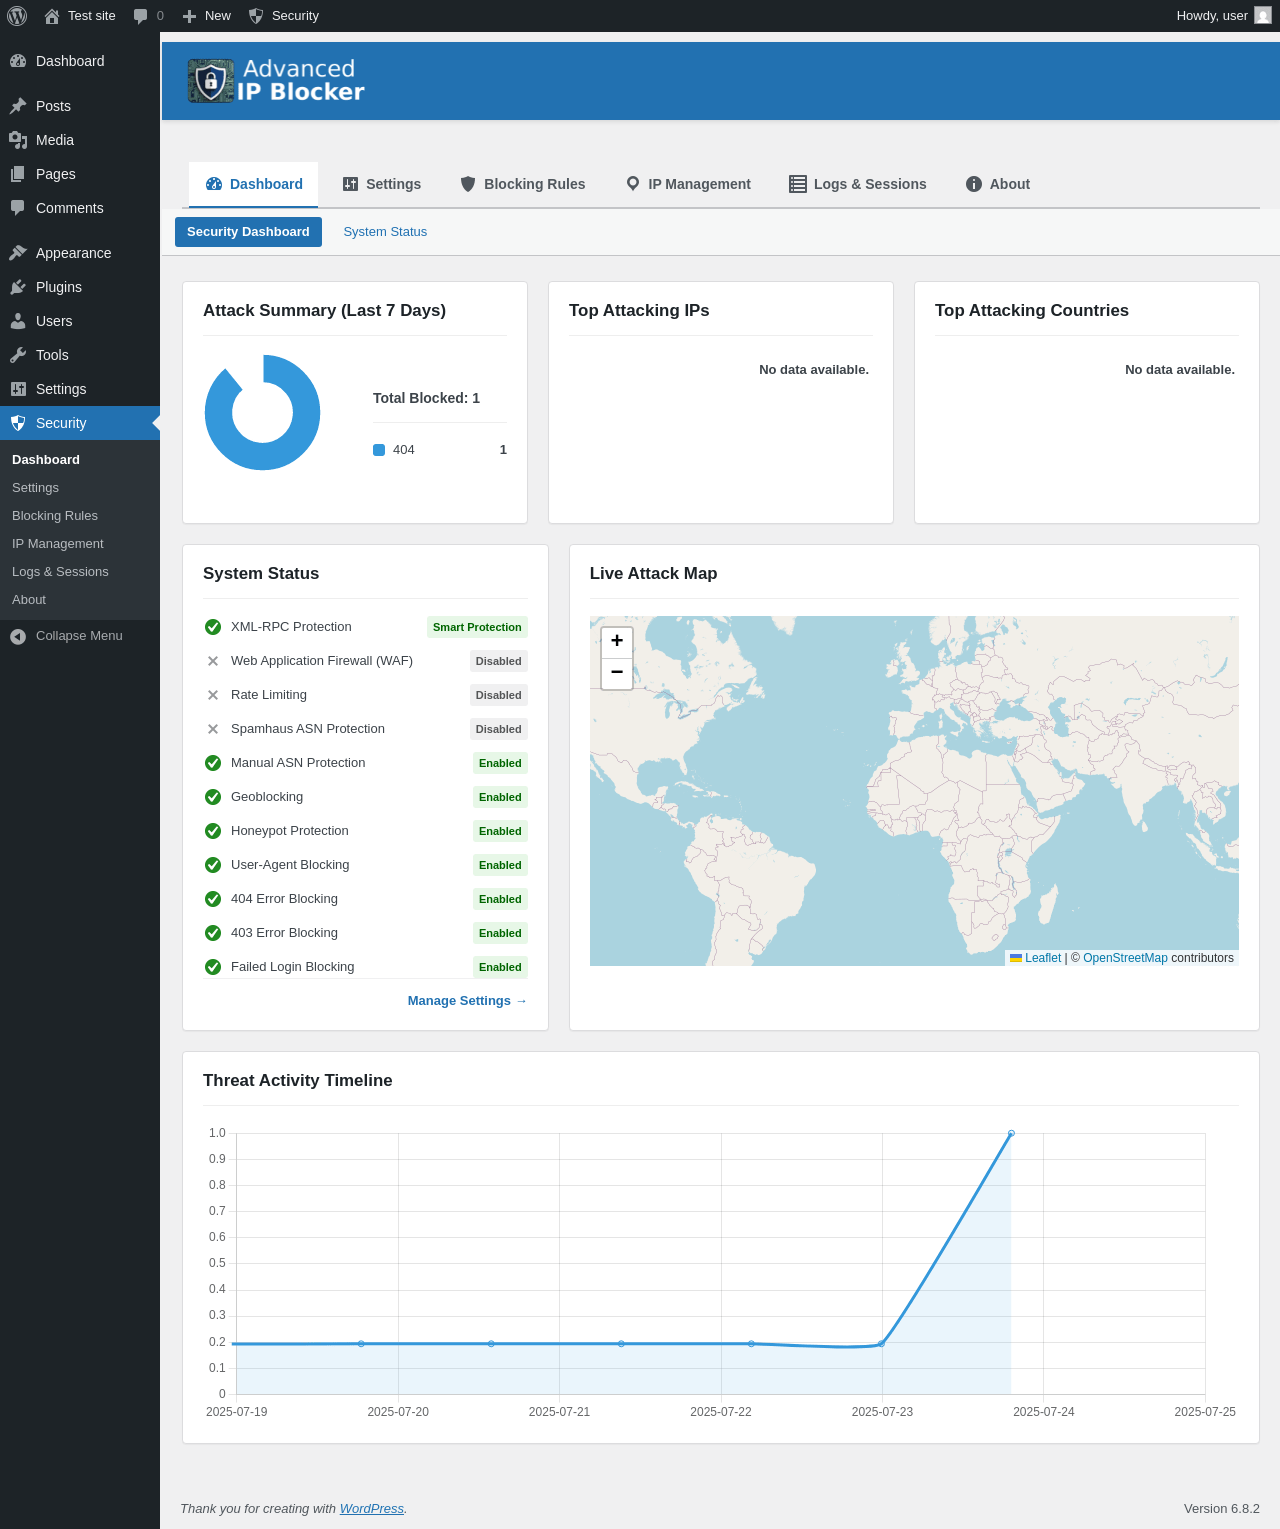Click the blue 404 legend swatch
This screenshot has height=1529, width=1280.
[379, 450]
